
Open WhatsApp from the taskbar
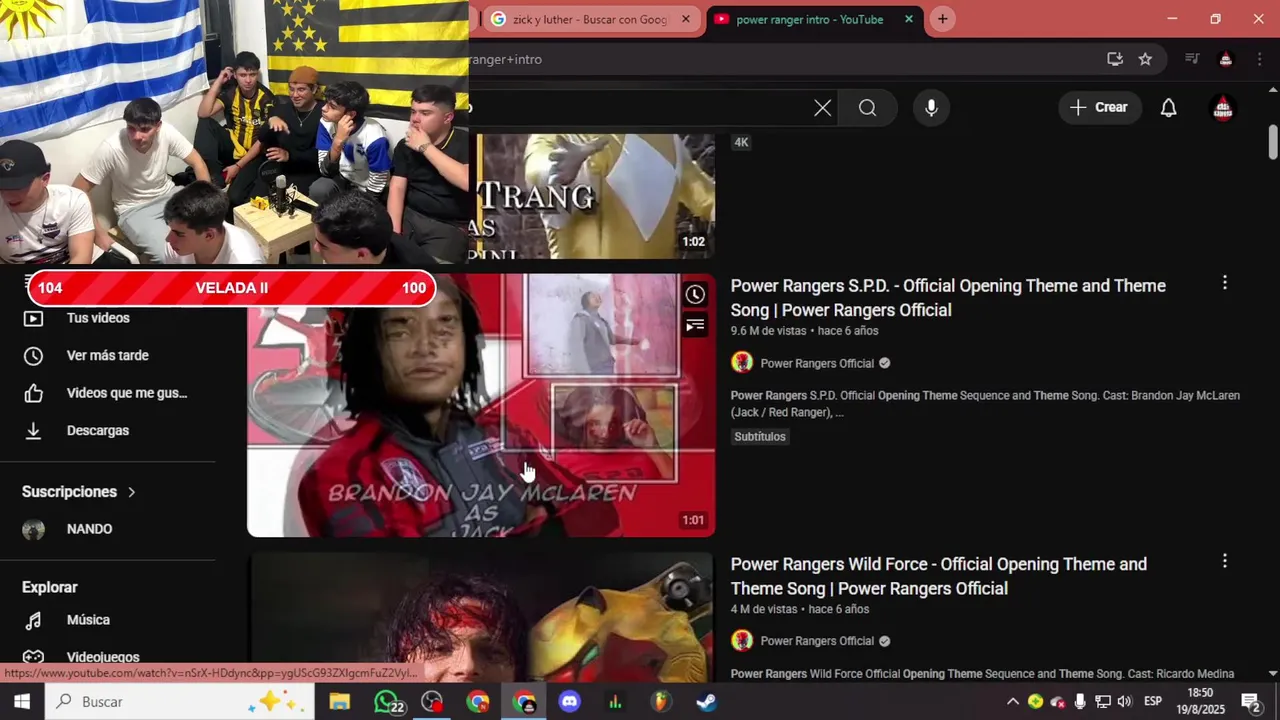(x=388, y=702)
